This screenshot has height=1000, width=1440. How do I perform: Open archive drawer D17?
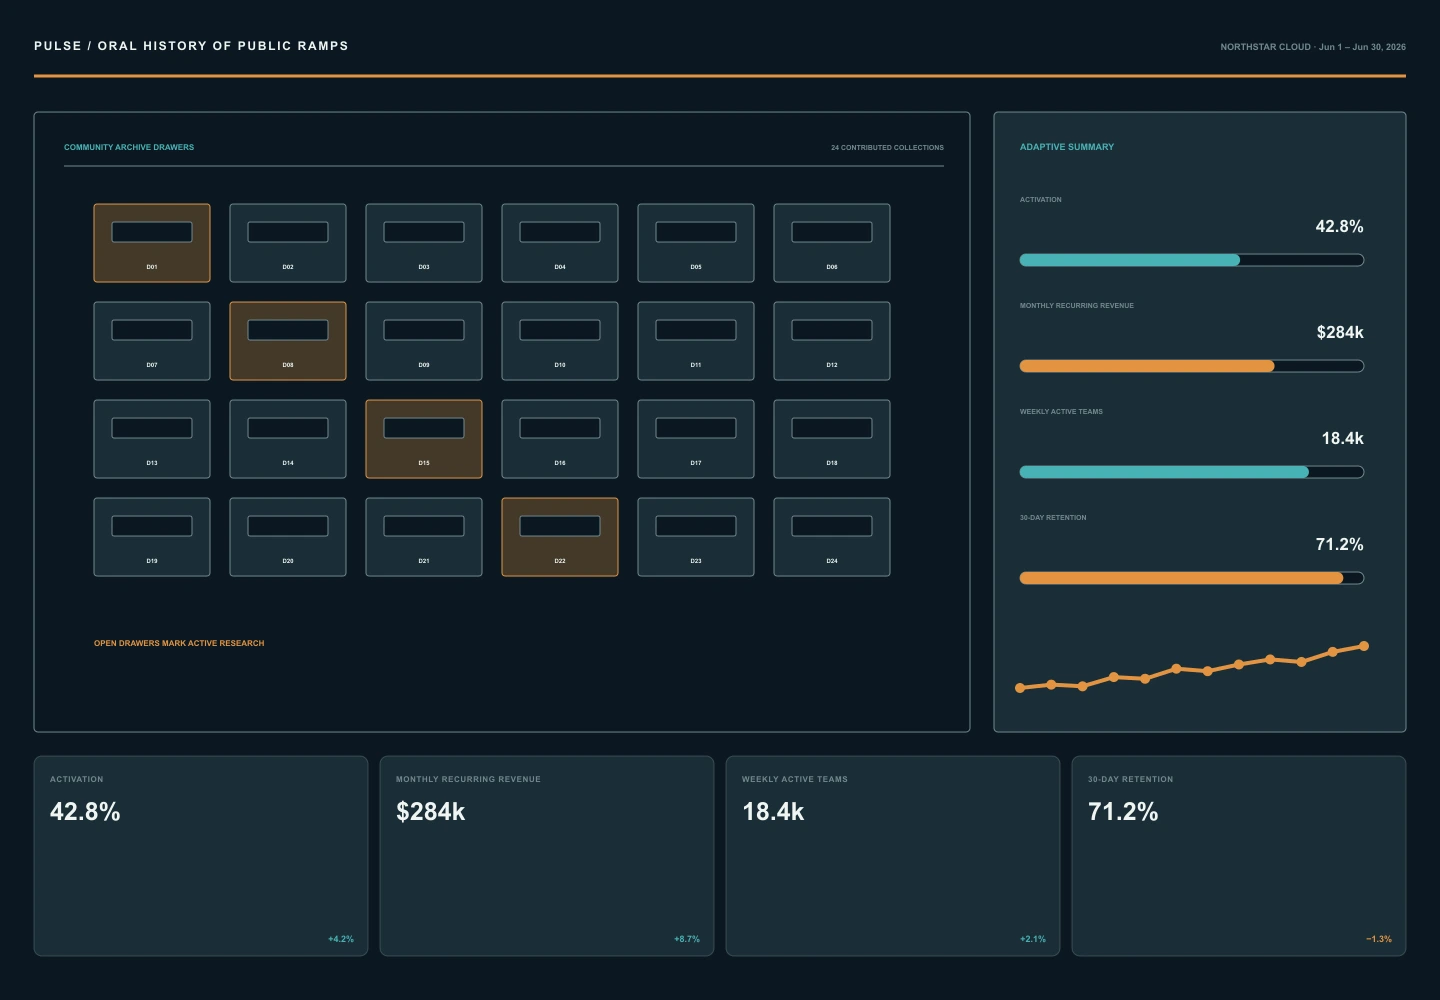click(696, 439)
